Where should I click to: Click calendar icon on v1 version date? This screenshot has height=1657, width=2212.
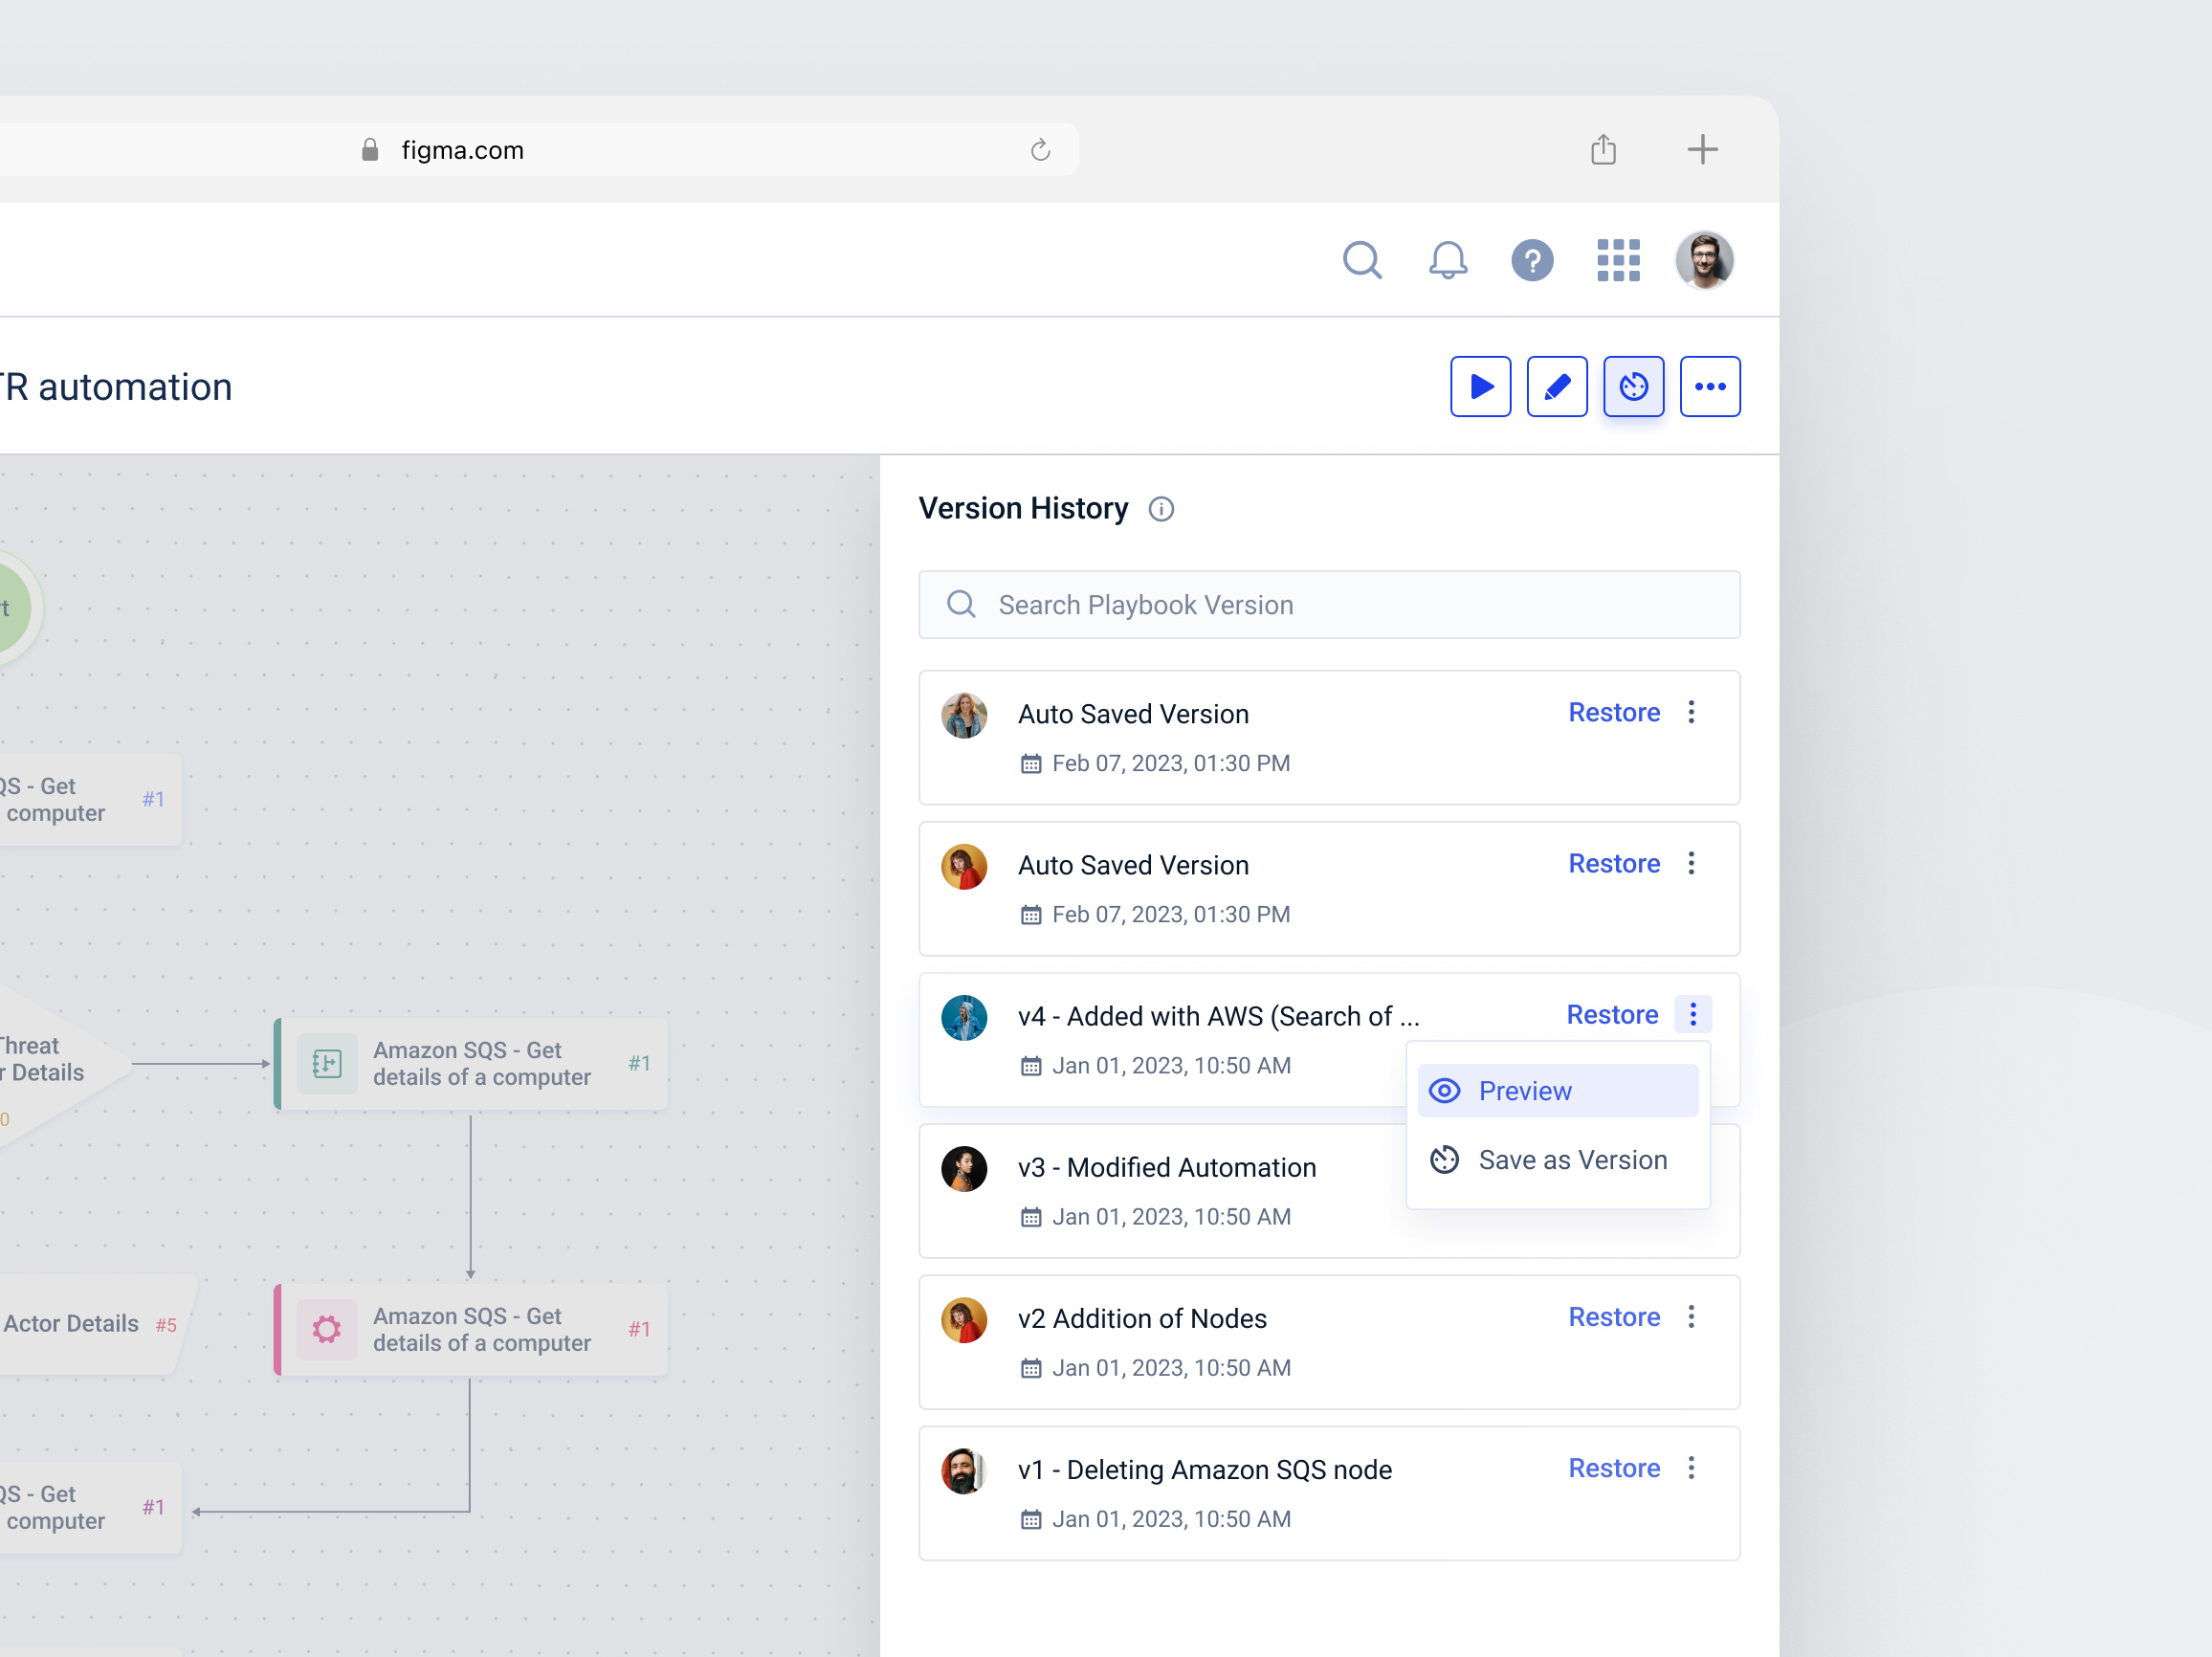1030,1519
